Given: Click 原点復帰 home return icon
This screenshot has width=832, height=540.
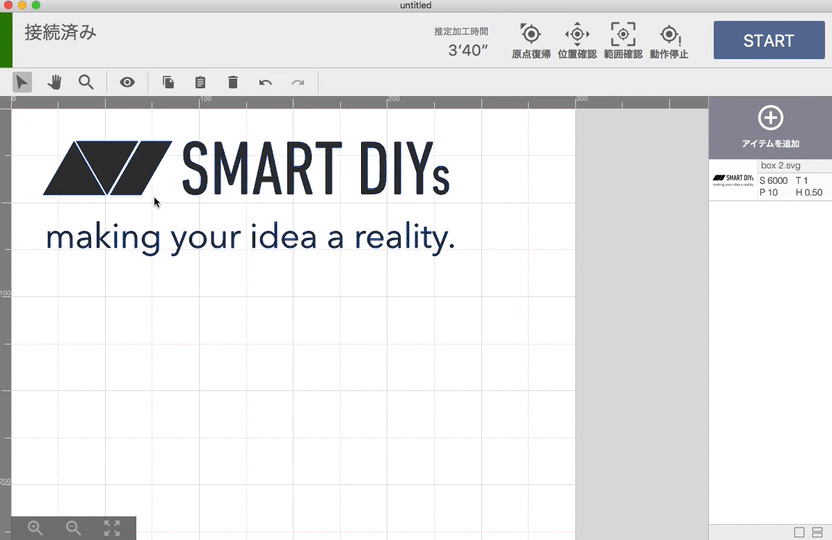Looking at the screenshot, I should [531, 40].
